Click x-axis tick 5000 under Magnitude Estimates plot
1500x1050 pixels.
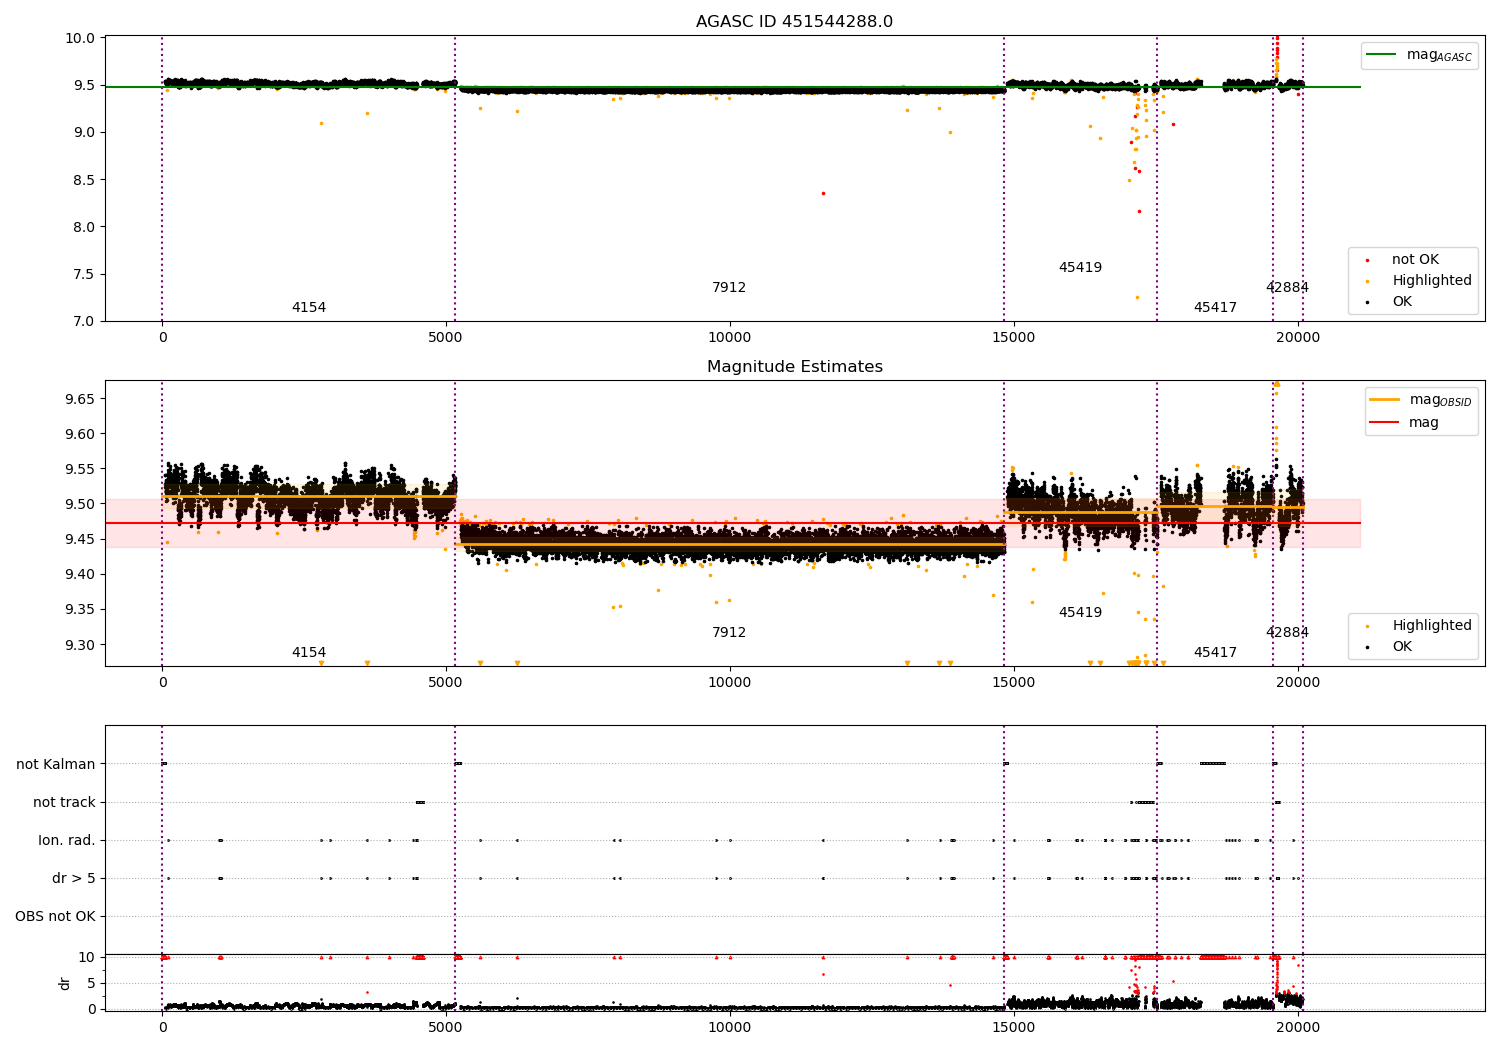point(446,683)
